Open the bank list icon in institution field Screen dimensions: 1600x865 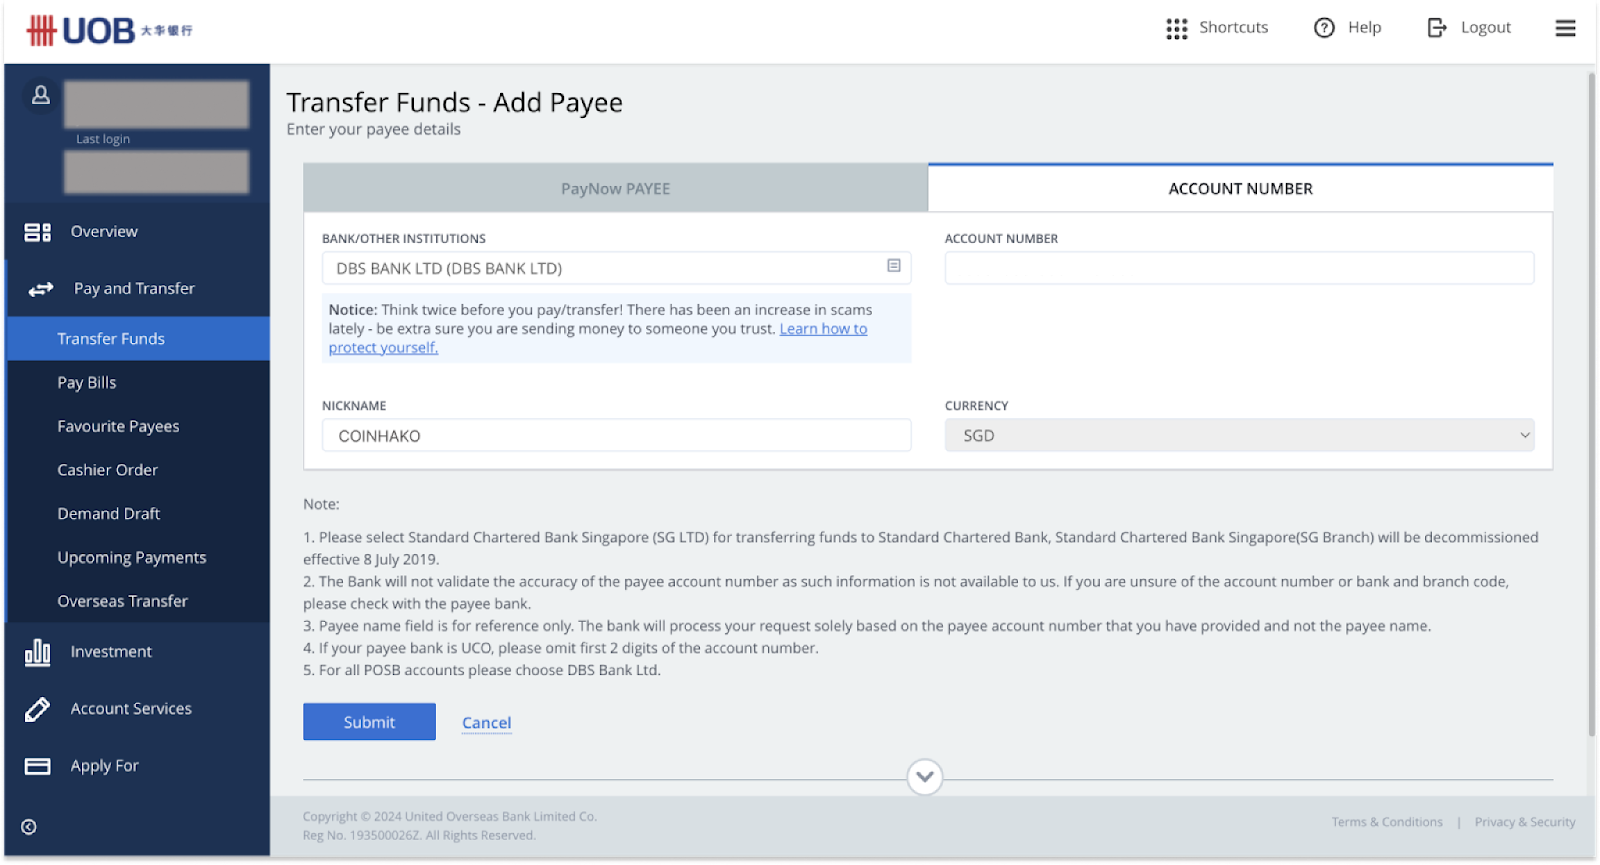pyautogui.click(x=894, y=266)
